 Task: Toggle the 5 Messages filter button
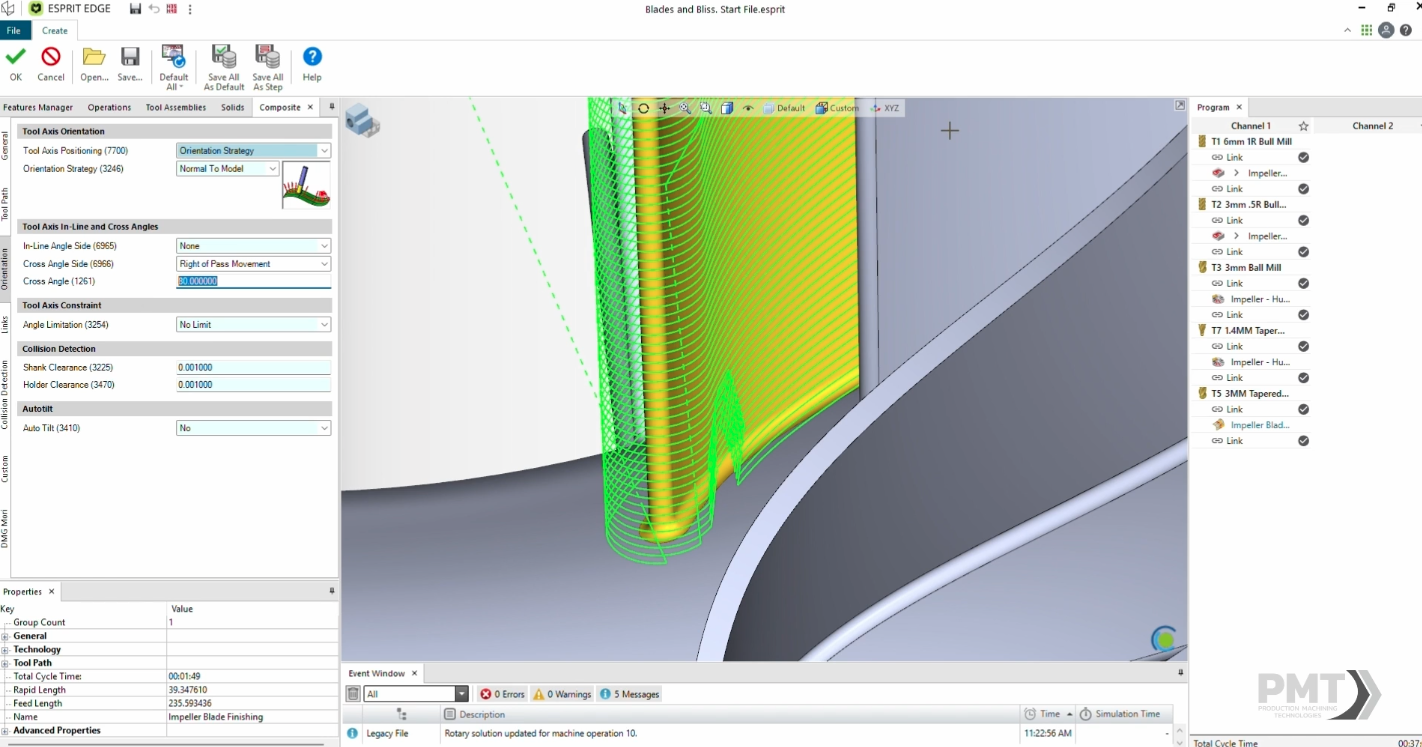tap(629, 694)
